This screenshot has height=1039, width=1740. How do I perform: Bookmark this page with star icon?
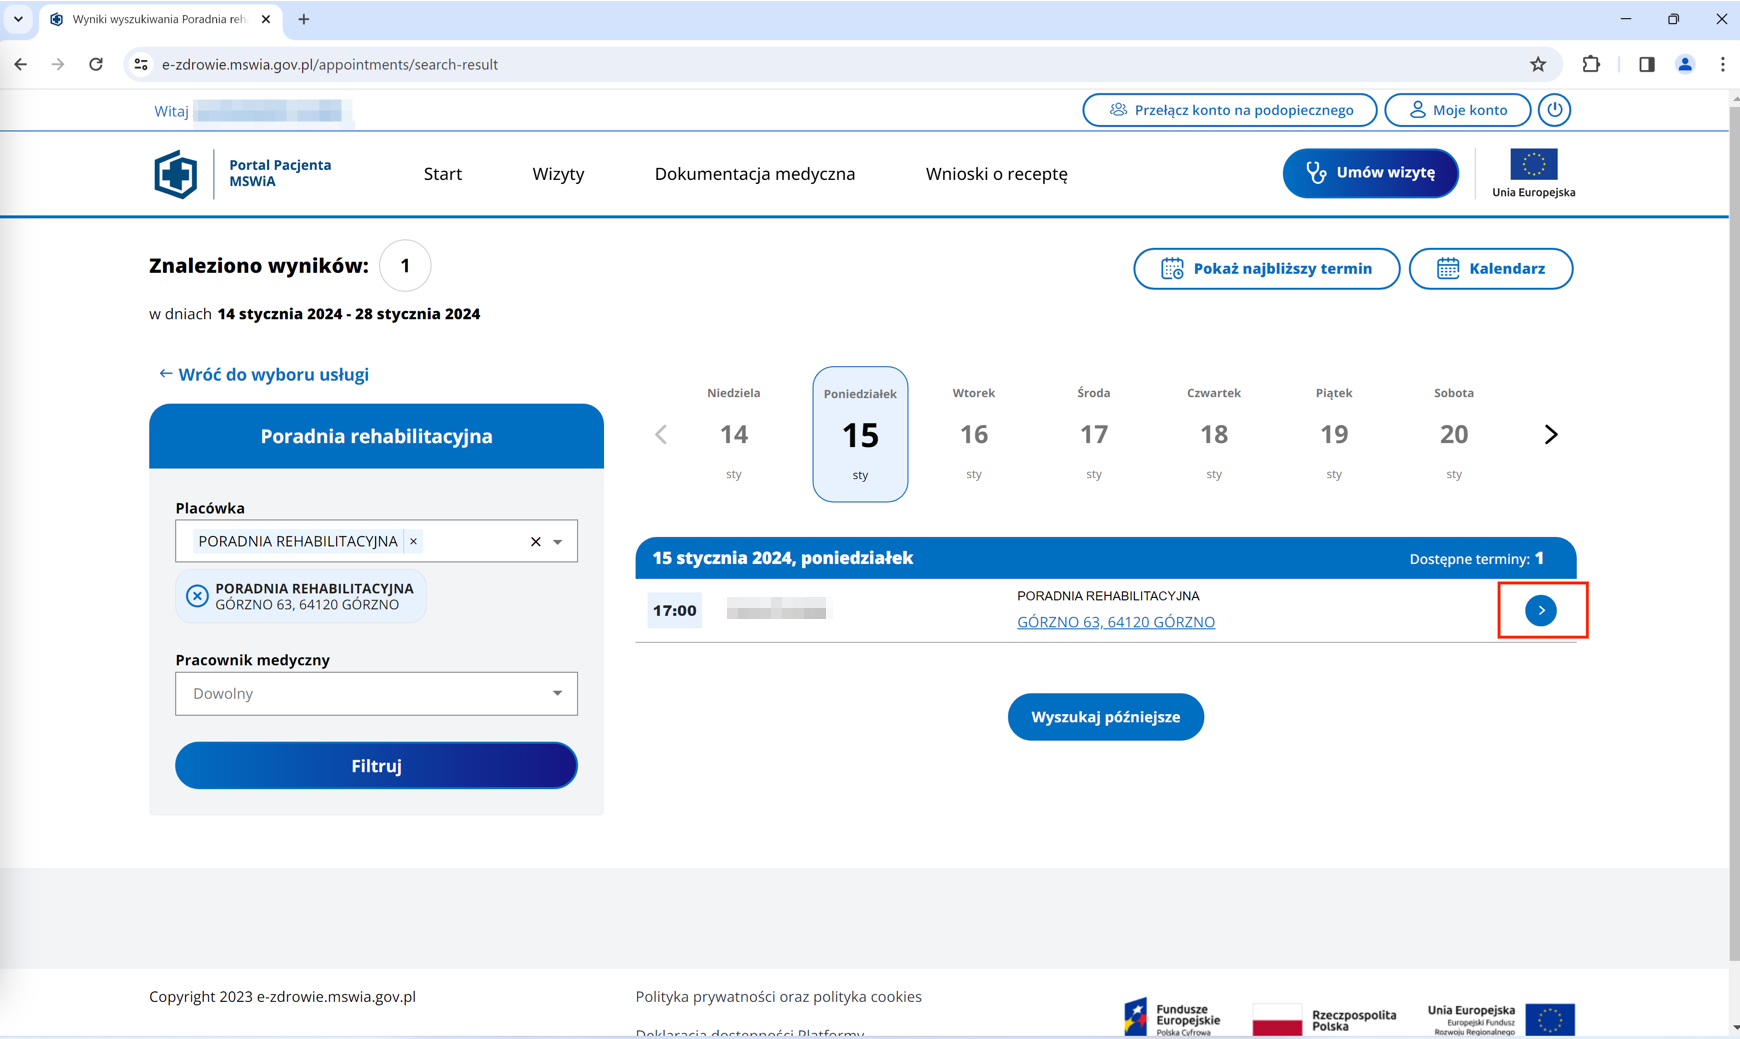[x=1538, y=64]
